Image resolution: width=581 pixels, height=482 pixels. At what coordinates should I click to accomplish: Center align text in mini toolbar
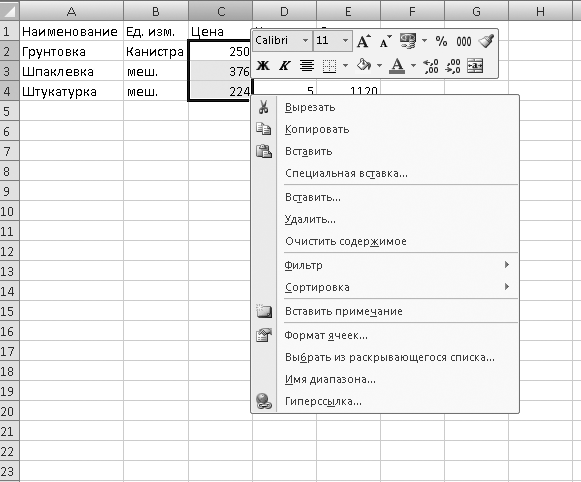tap(307, 66)
